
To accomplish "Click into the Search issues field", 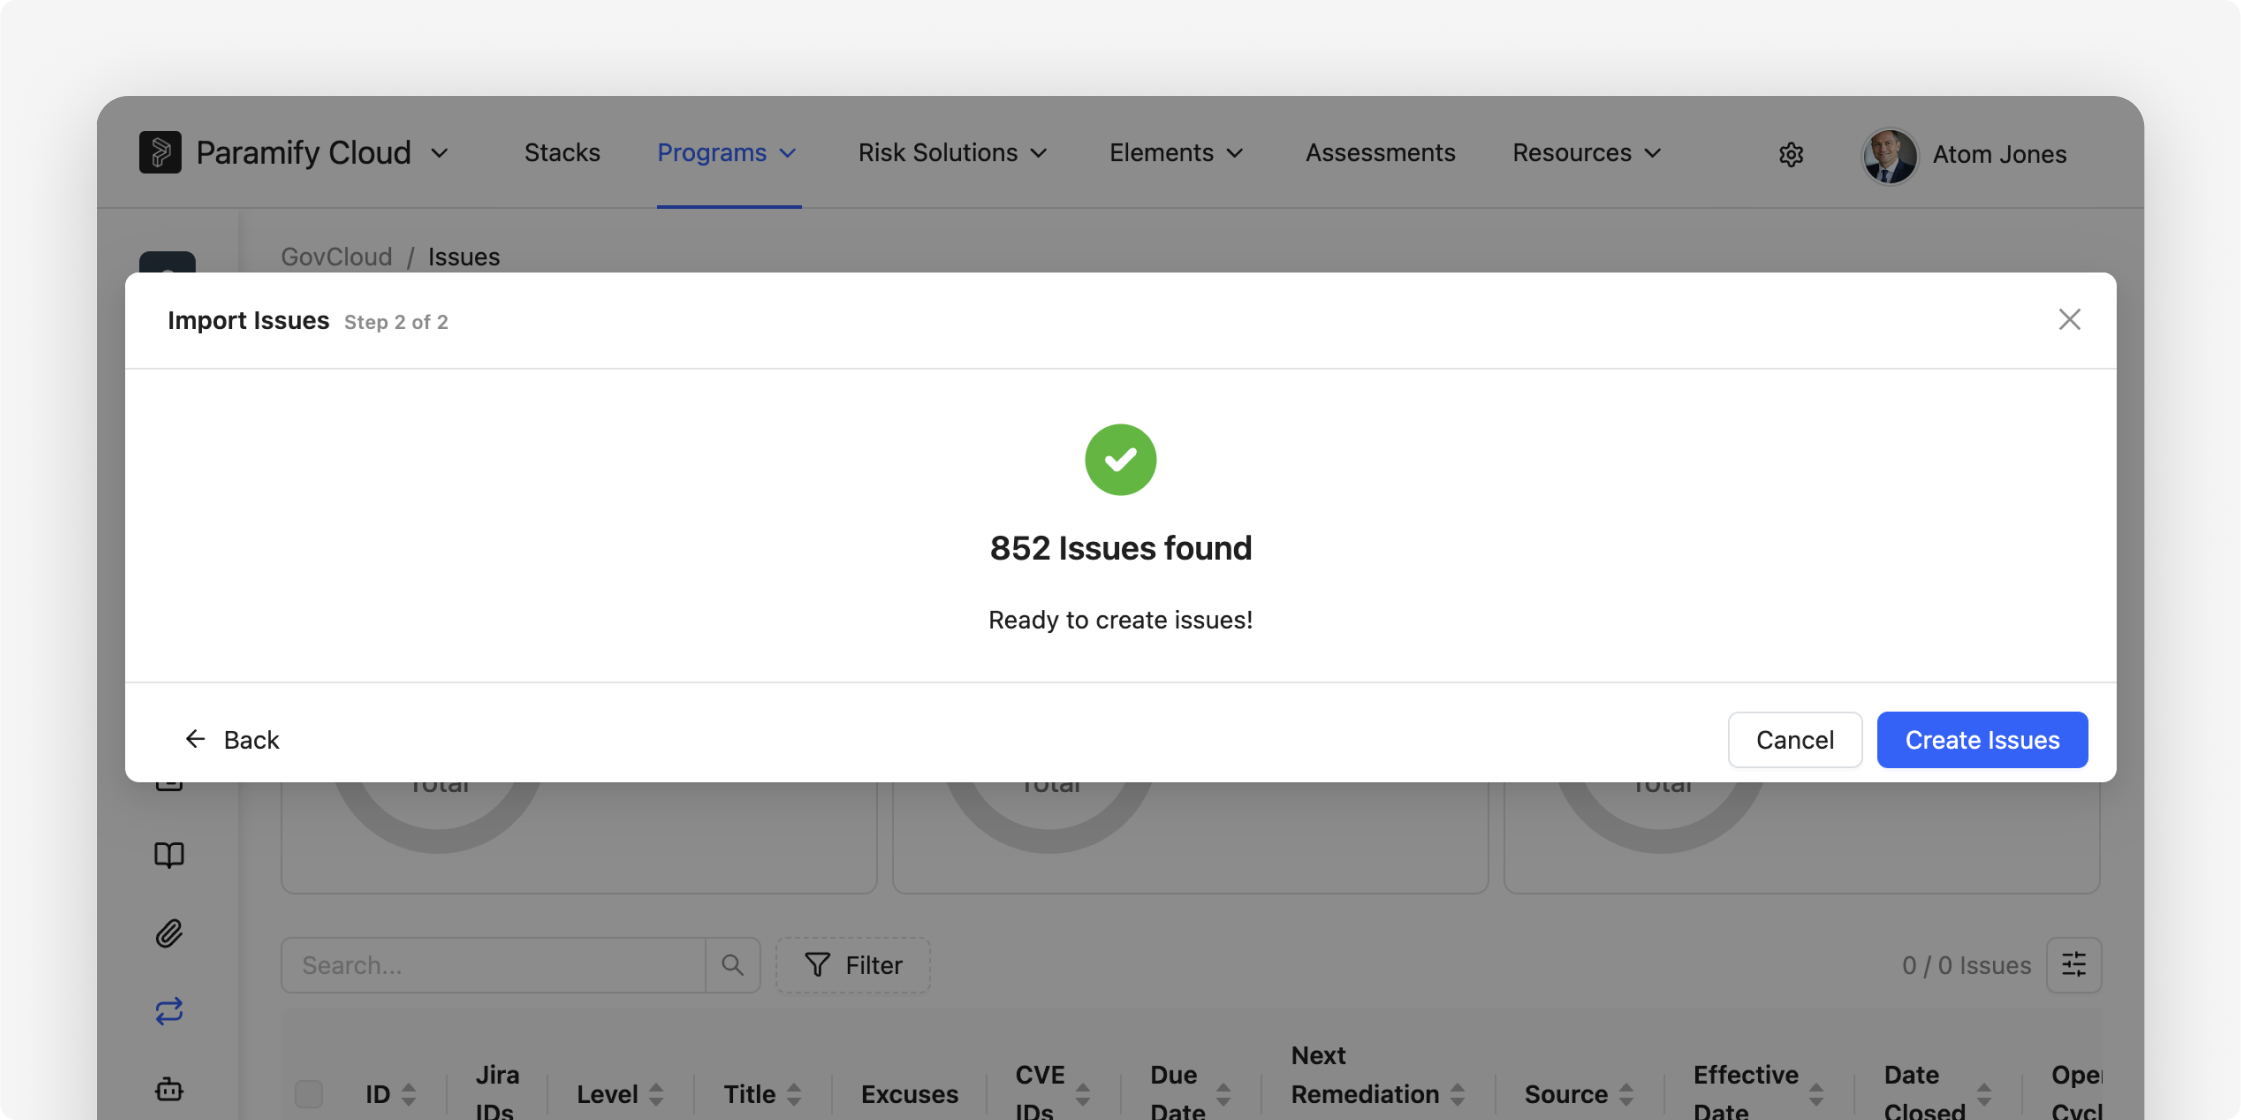I will click(x=493, y=965).
